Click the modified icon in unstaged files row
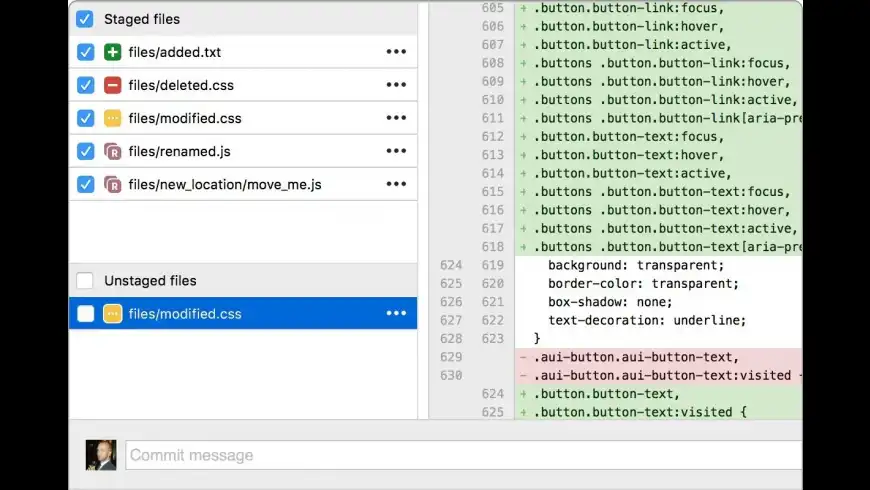The width and height of the screenshot is (870, 490). tap(113, 314)
